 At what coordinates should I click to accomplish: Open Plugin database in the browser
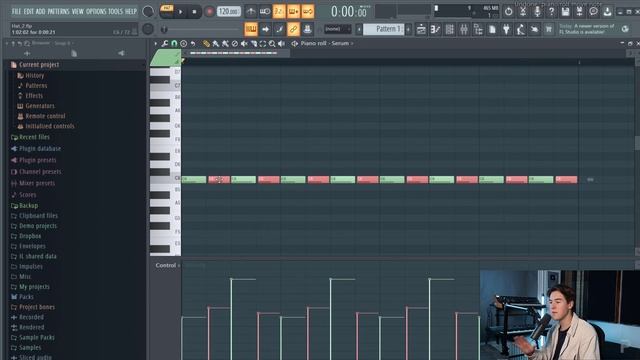(x=40, y=149)
